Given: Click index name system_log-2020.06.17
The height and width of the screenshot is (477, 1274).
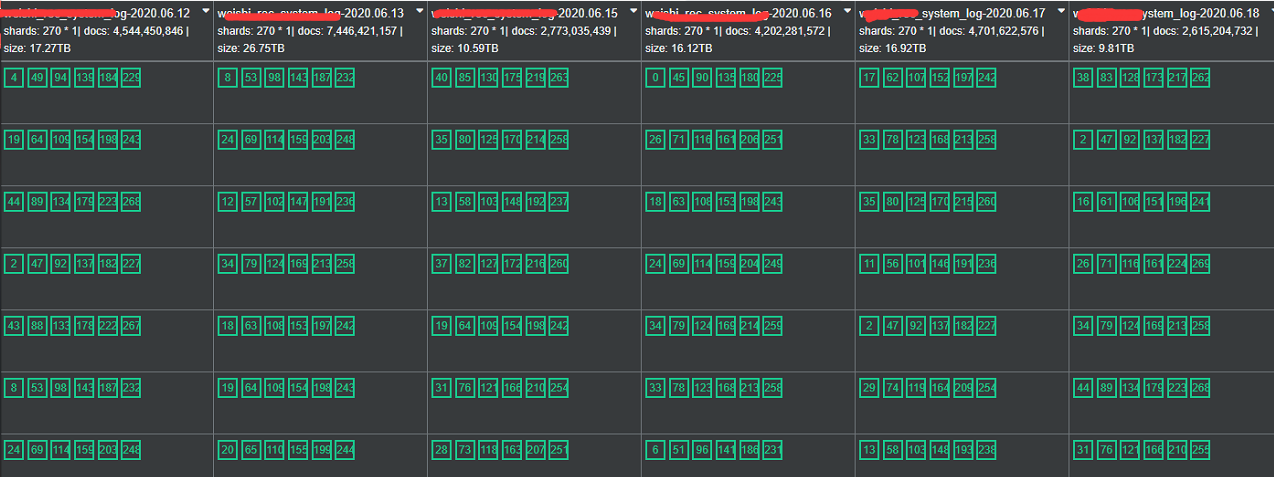Looking at the screenshot, I should 952,14.
